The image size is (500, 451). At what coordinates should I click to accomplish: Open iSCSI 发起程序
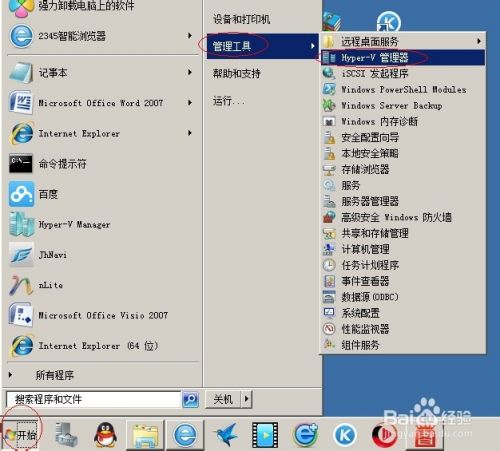[403, 73]
